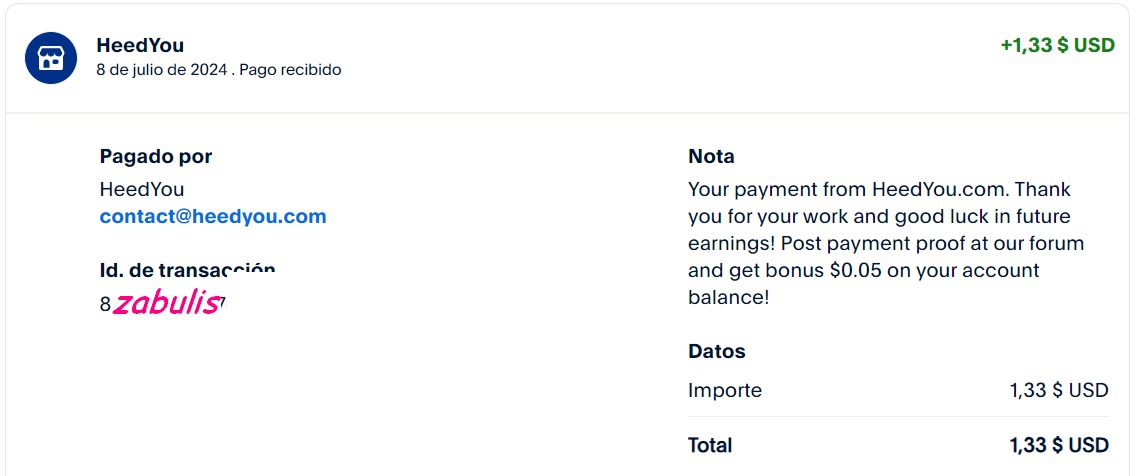1136x476 pixels.
Task: Click the Importe row label
Action: coord(724,391)
